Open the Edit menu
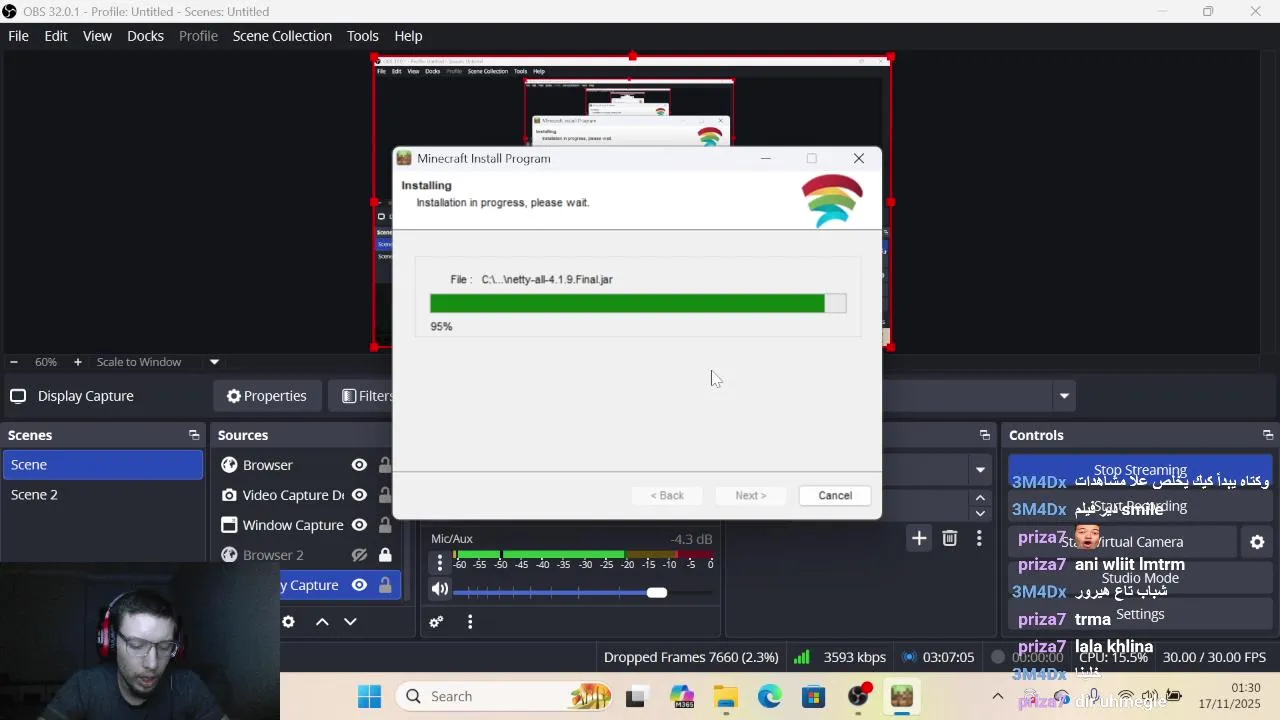Viewport: 1280px width, 720px height. pos(56,36)
